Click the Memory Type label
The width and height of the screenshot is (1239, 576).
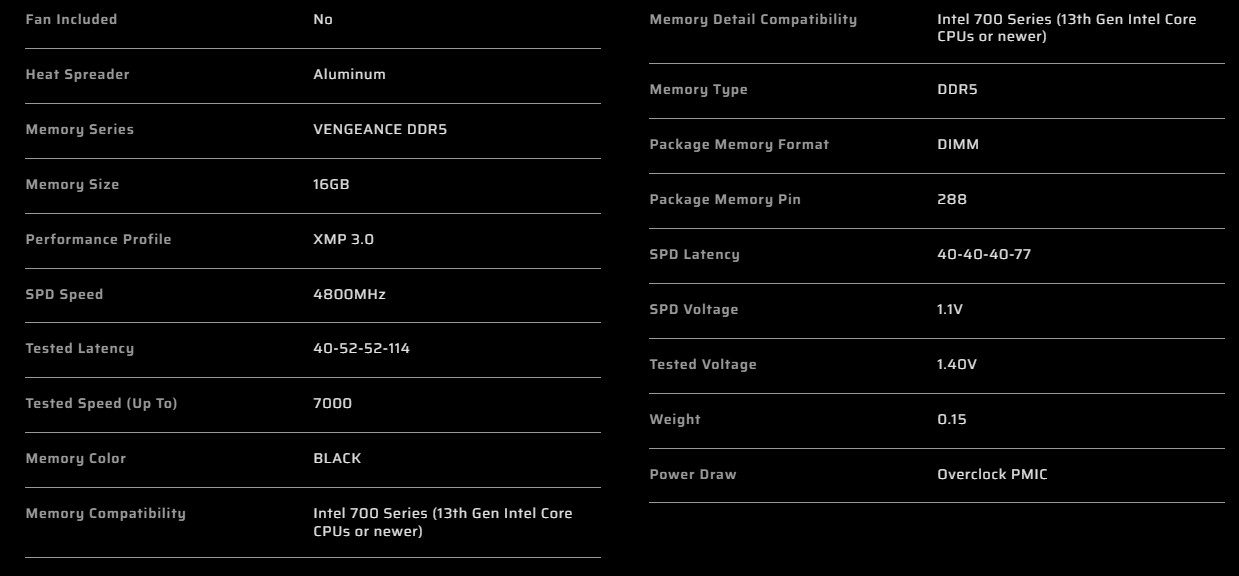coord(698,90)
